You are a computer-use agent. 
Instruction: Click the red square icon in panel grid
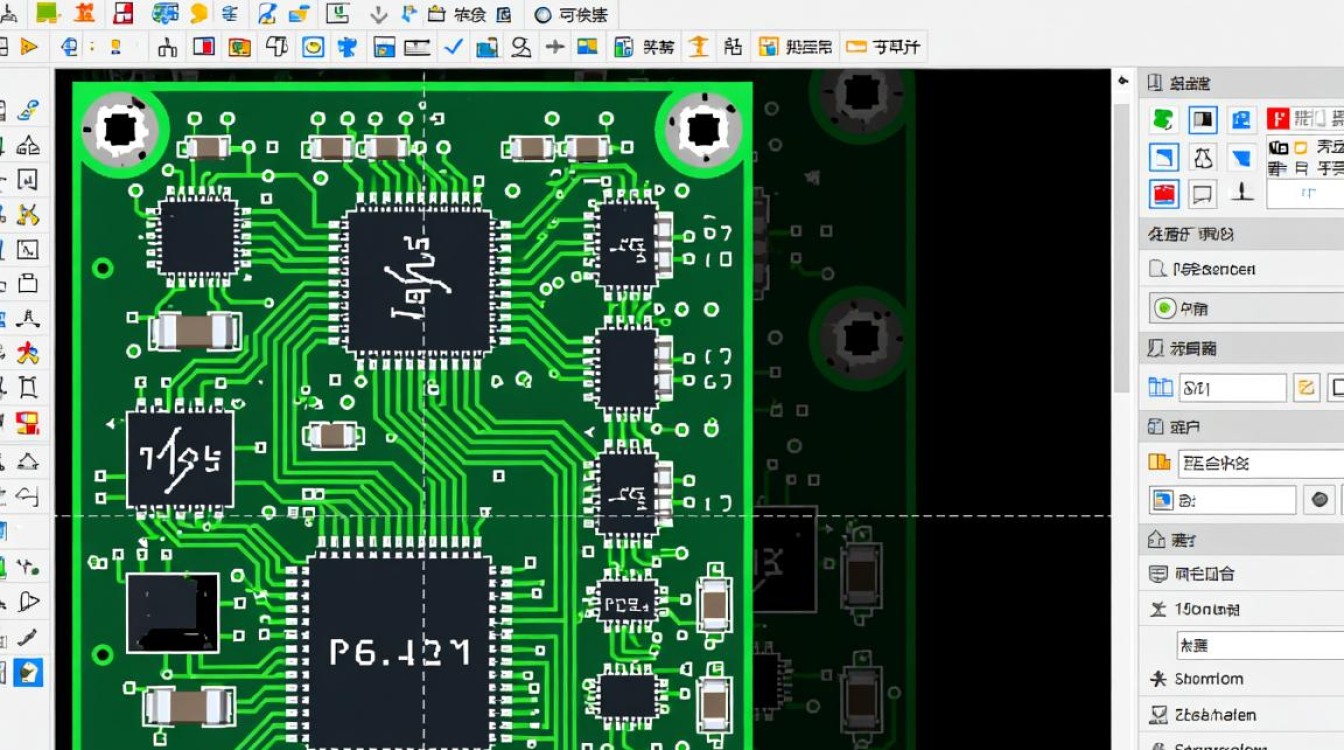[1163, 194]
